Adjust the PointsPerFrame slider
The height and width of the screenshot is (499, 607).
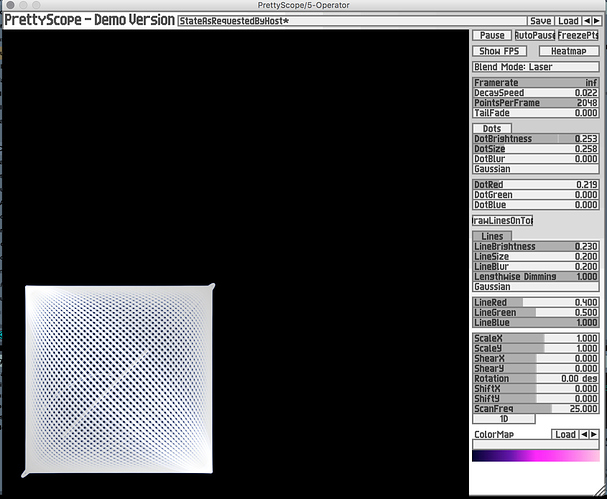coord(536,103)
